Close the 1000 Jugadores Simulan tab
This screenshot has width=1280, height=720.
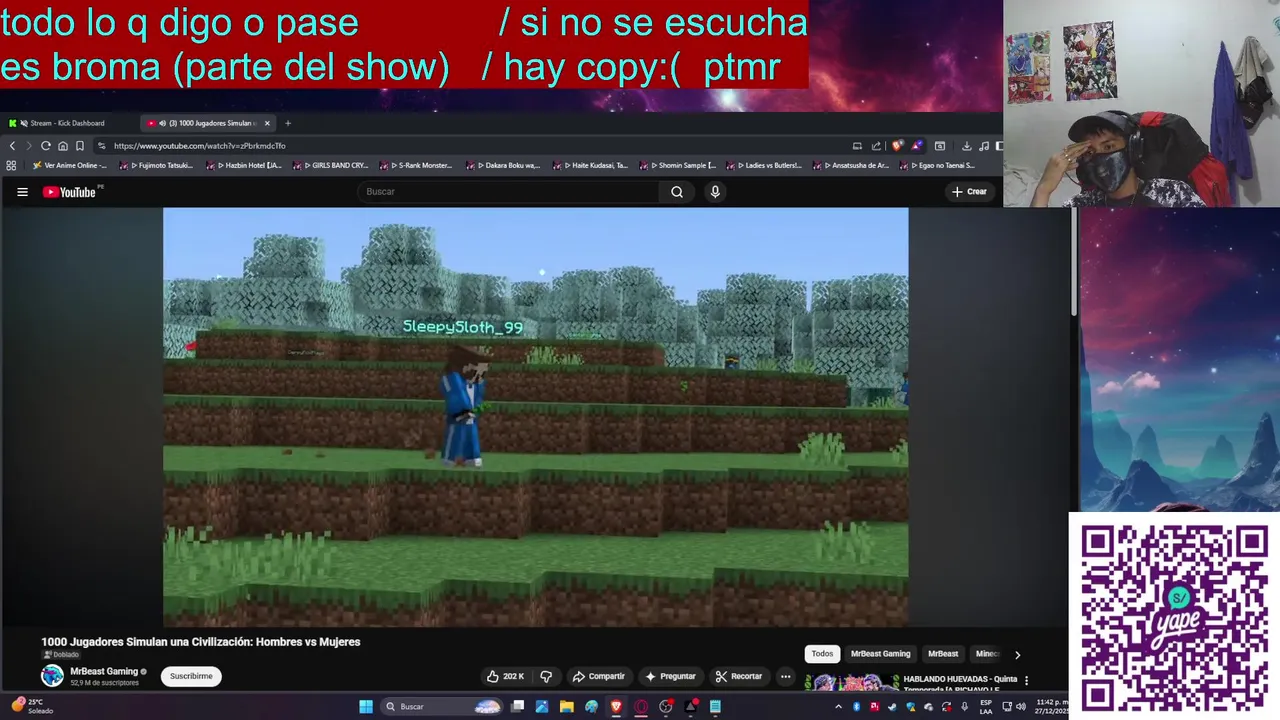click(x=267, y=123)
